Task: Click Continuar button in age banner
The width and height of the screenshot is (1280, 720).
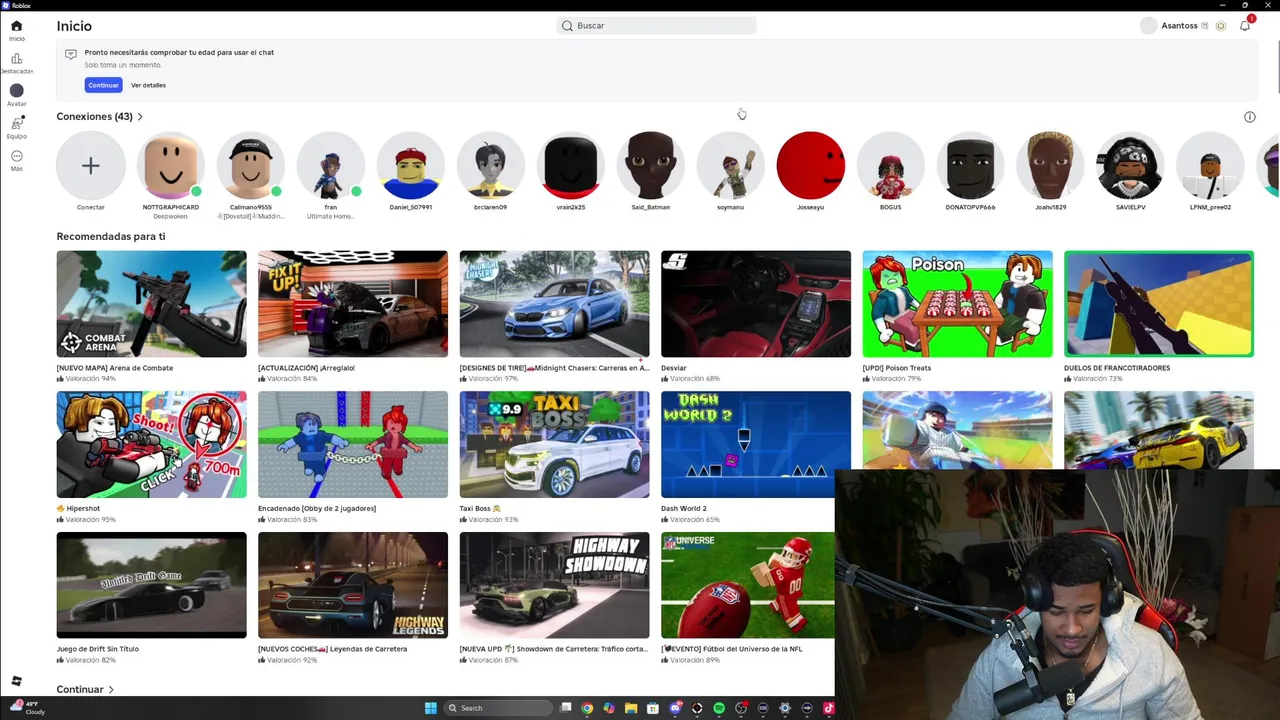Action: pyautogui.click(x=103, y=85)
